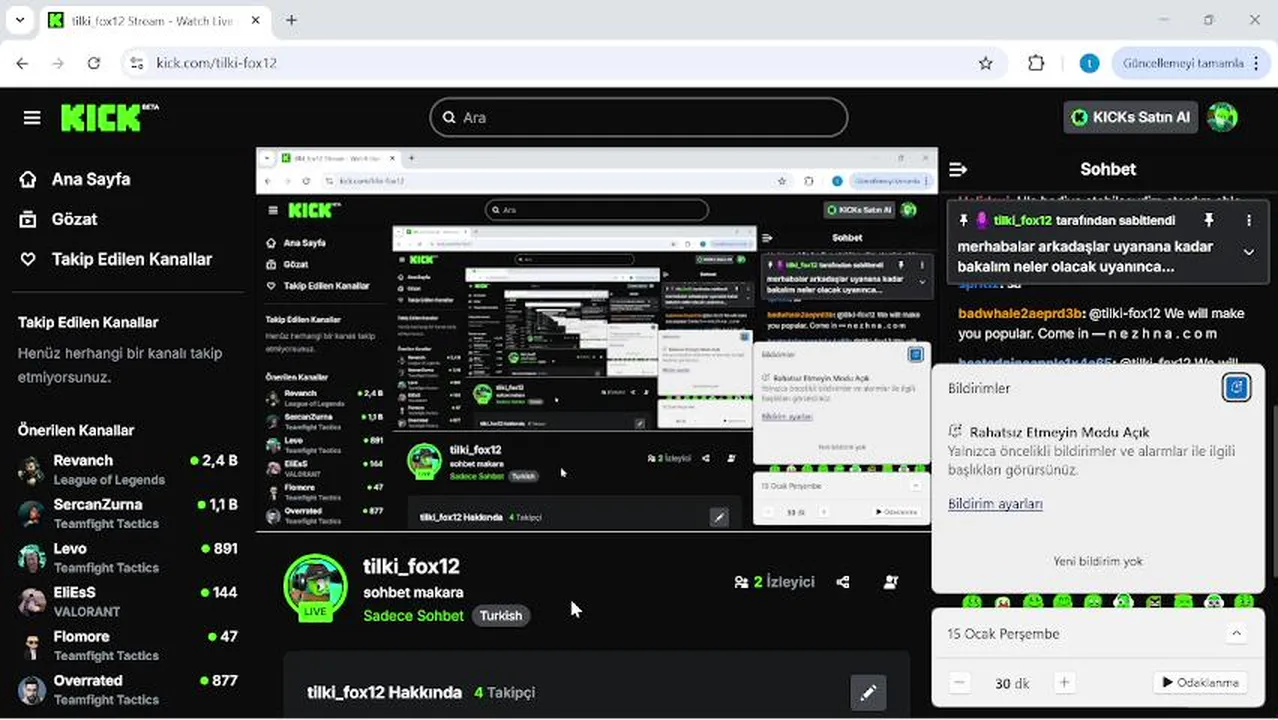1278x720 pixels.
Task: View site information icon in the address bar
Action: pyautogui.click(x=137, y=63)
